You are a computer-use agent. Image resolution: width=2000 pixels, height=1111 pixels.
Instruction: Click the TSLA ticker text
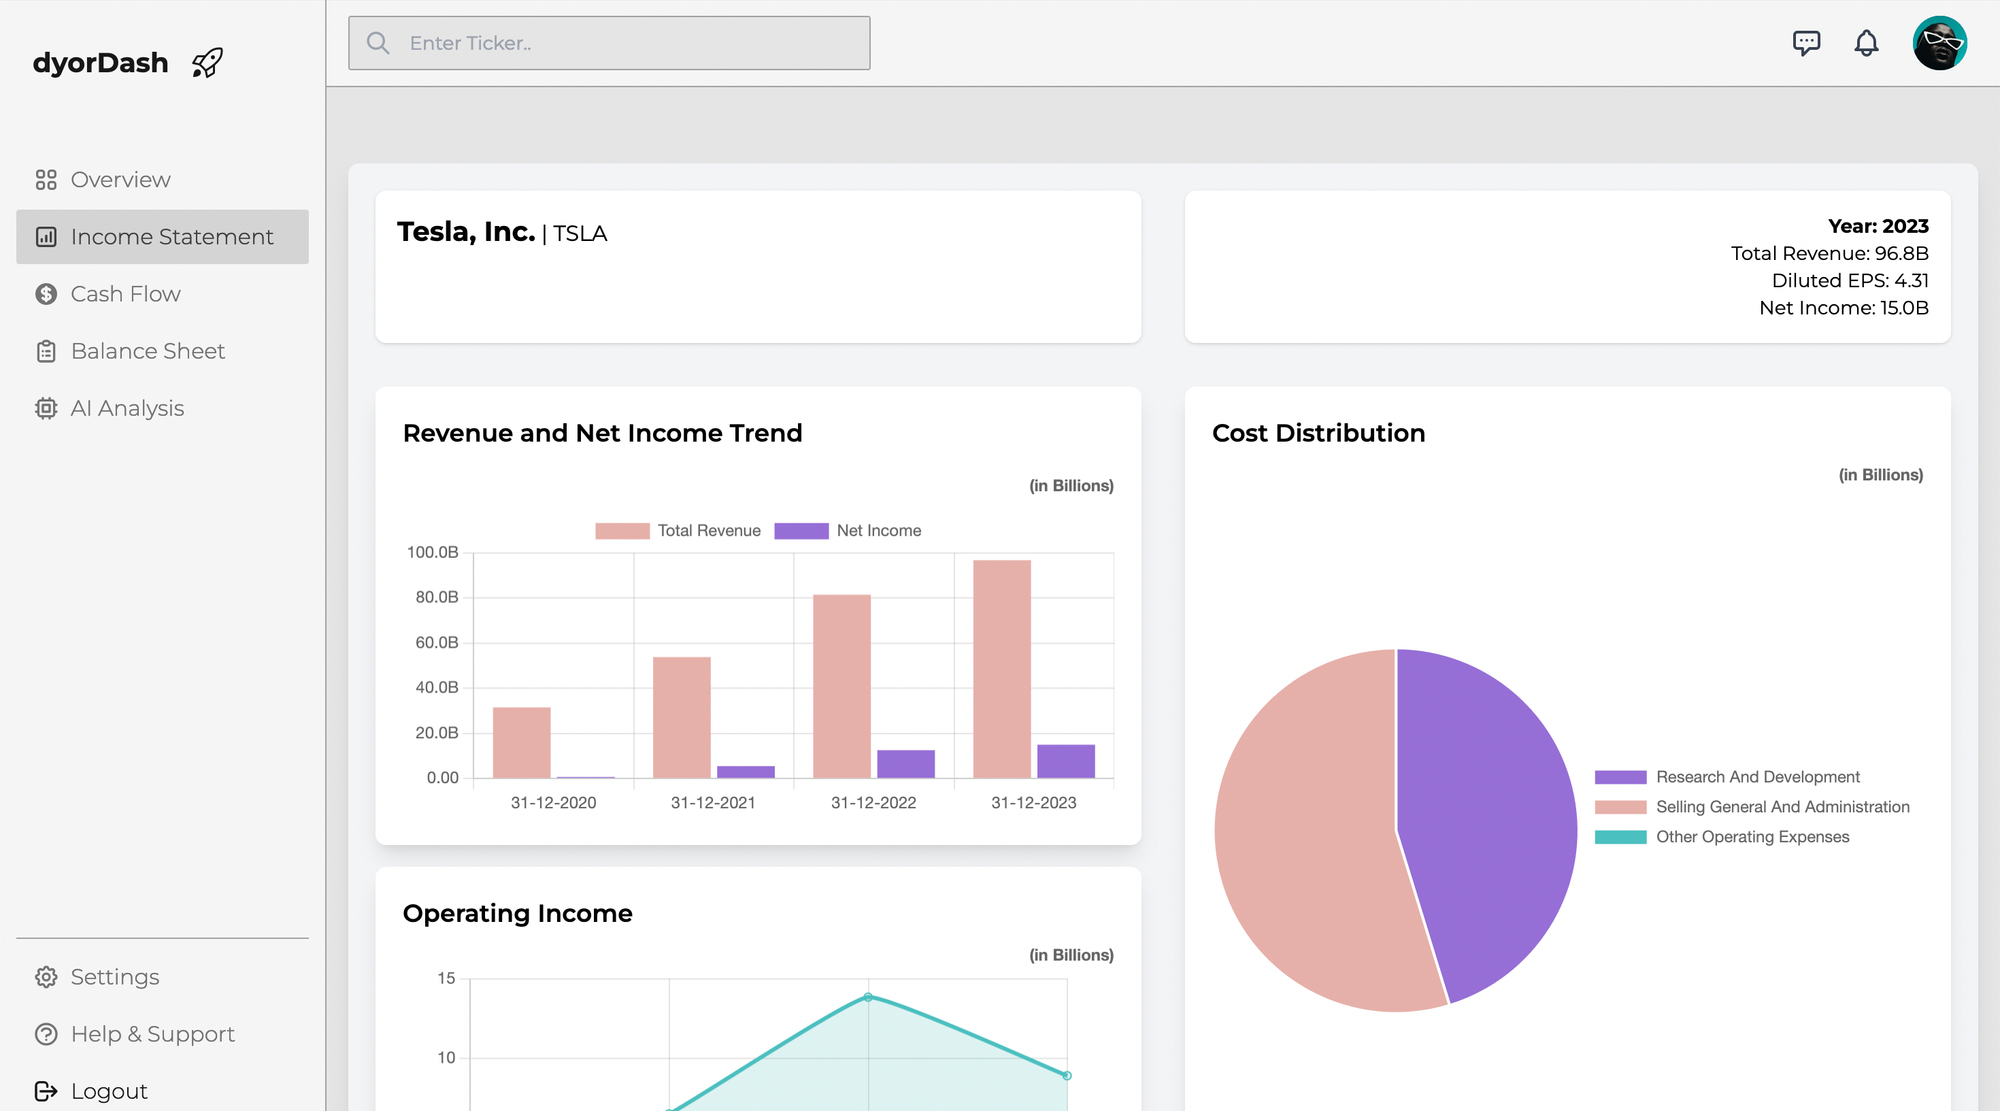[x=580, y=234]
